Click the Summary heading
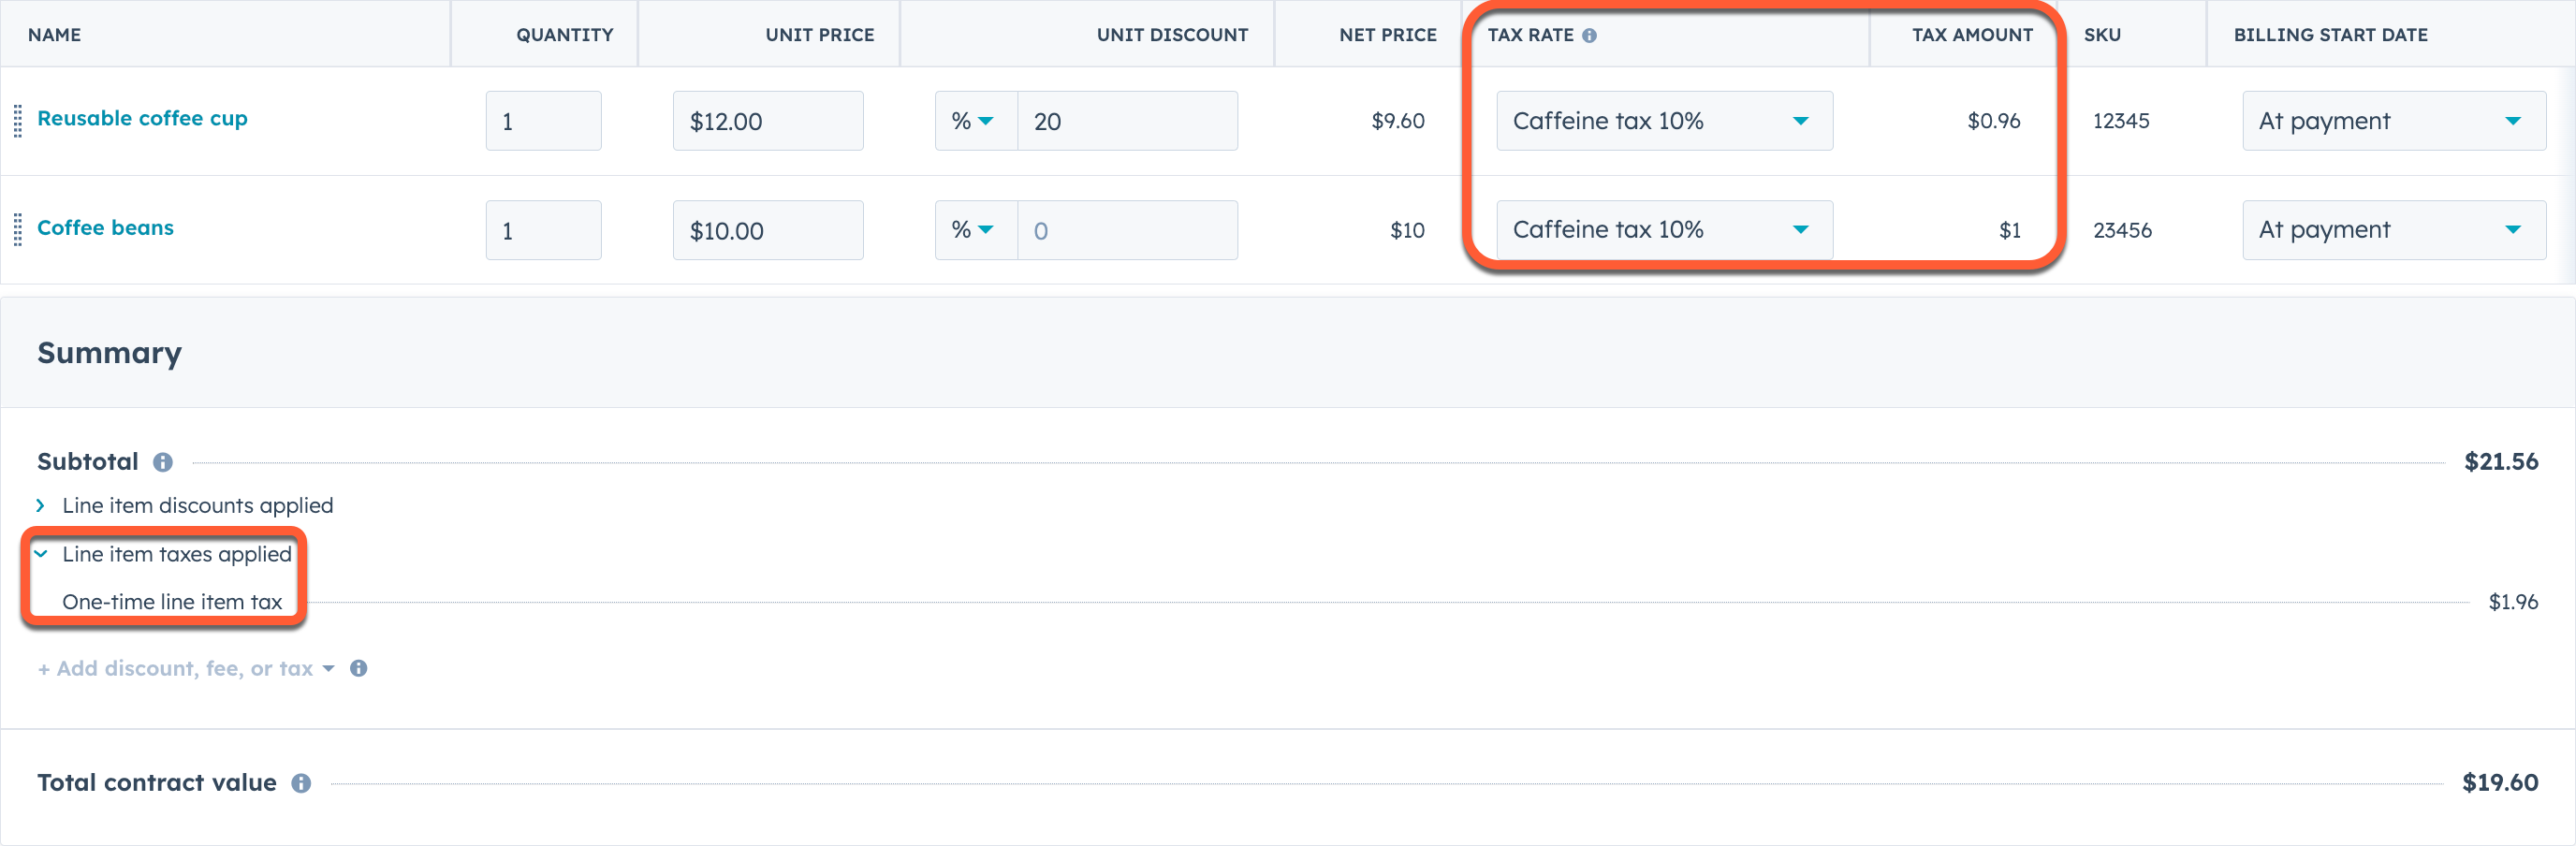This screenshot has width=2576, height=846. (x=109, y=353)
